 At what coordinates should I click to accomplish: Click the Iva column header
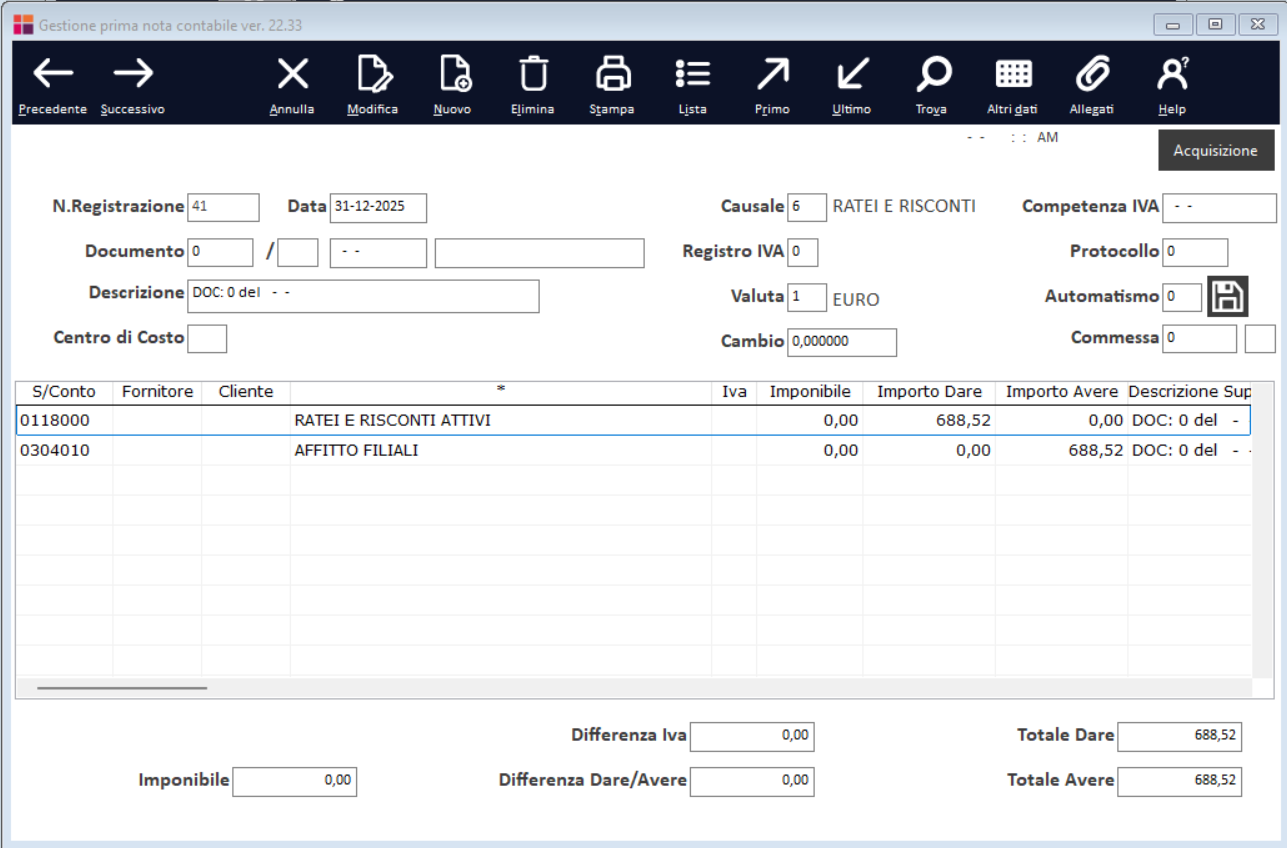point(734,392)
